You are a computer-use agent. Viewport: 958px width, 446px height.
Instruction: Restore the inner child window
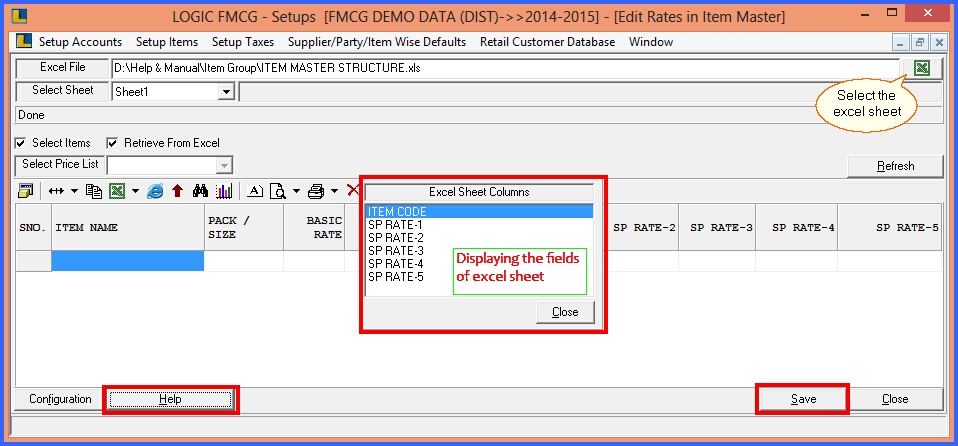tap(920, 42)
